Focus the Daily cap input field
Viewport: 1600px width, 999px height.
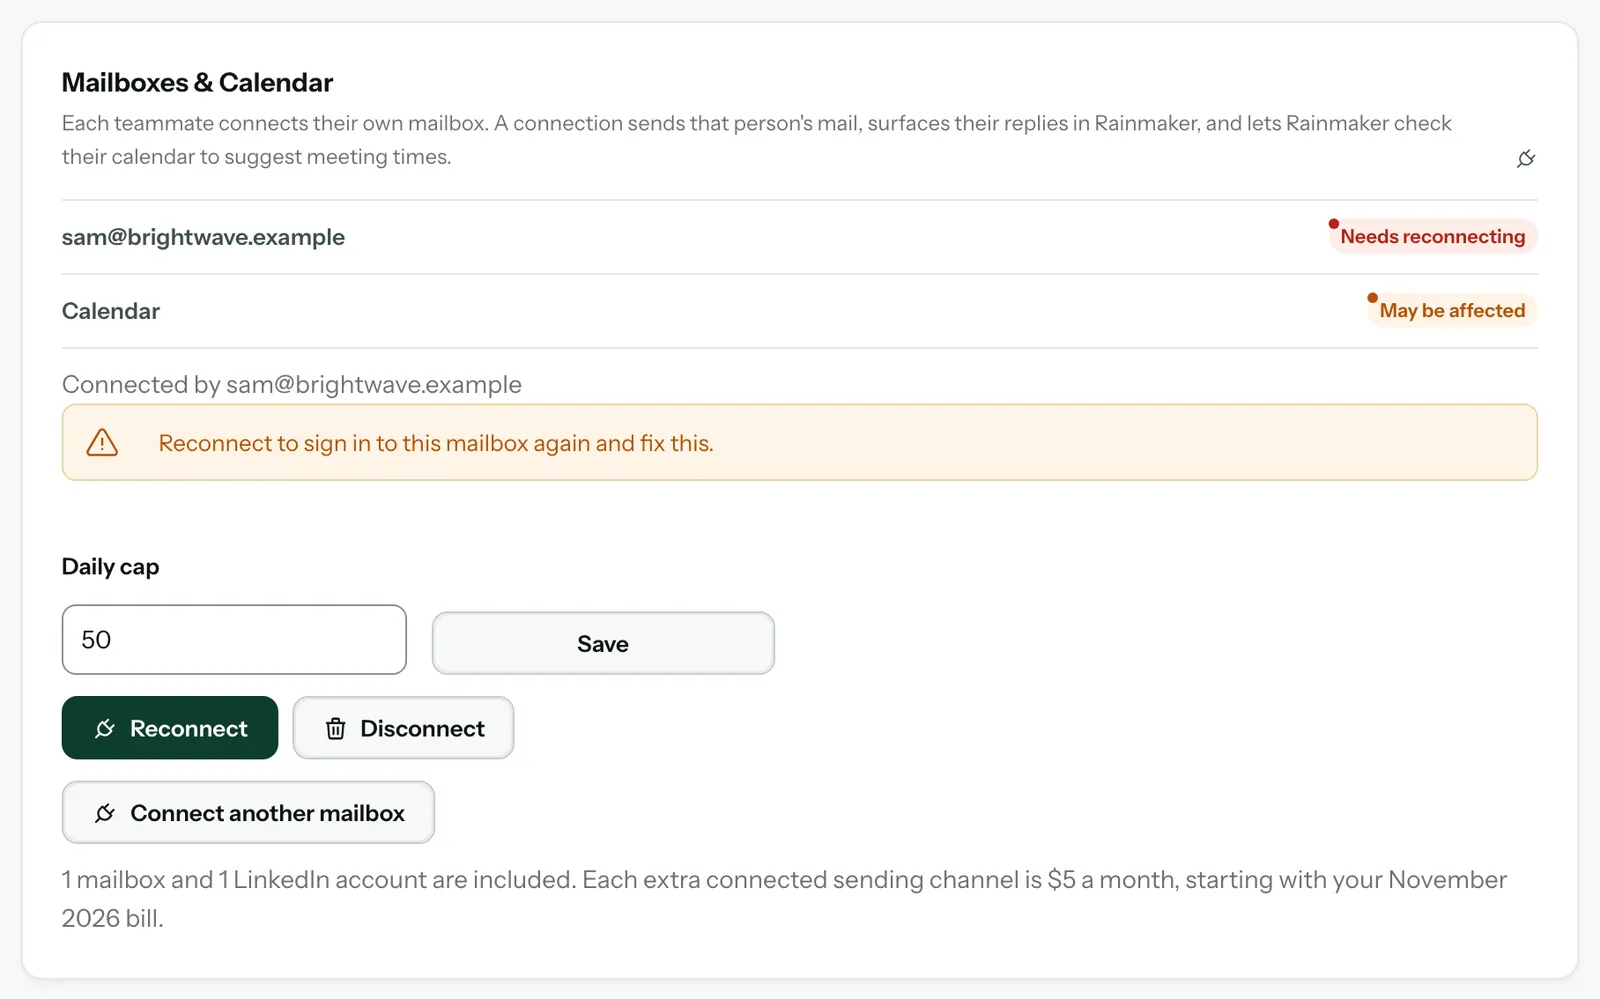click(234, 640)
